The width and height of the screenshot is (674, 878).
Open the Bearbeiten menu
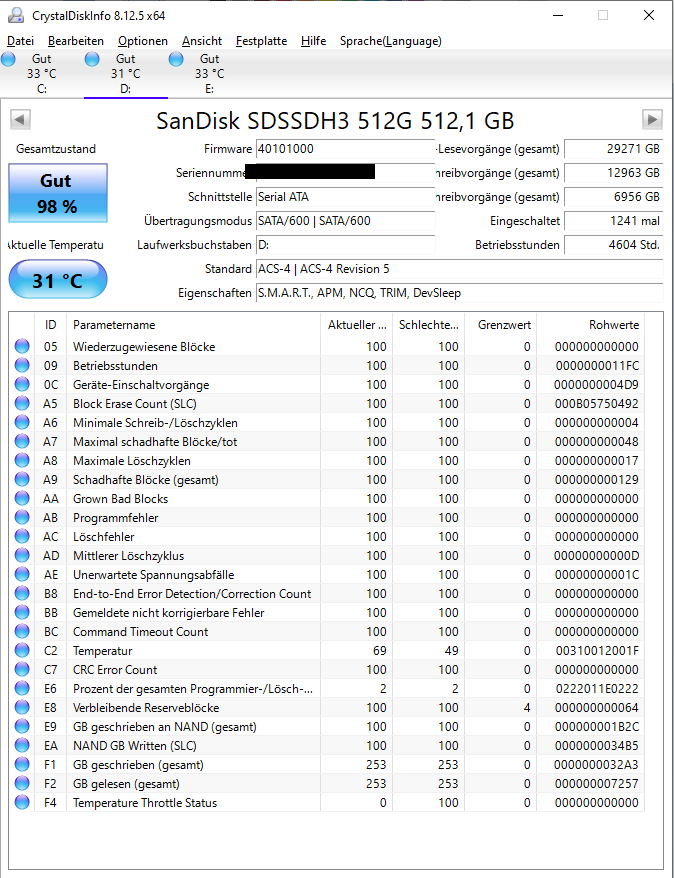pyautogui.click(x=76, y=41)
